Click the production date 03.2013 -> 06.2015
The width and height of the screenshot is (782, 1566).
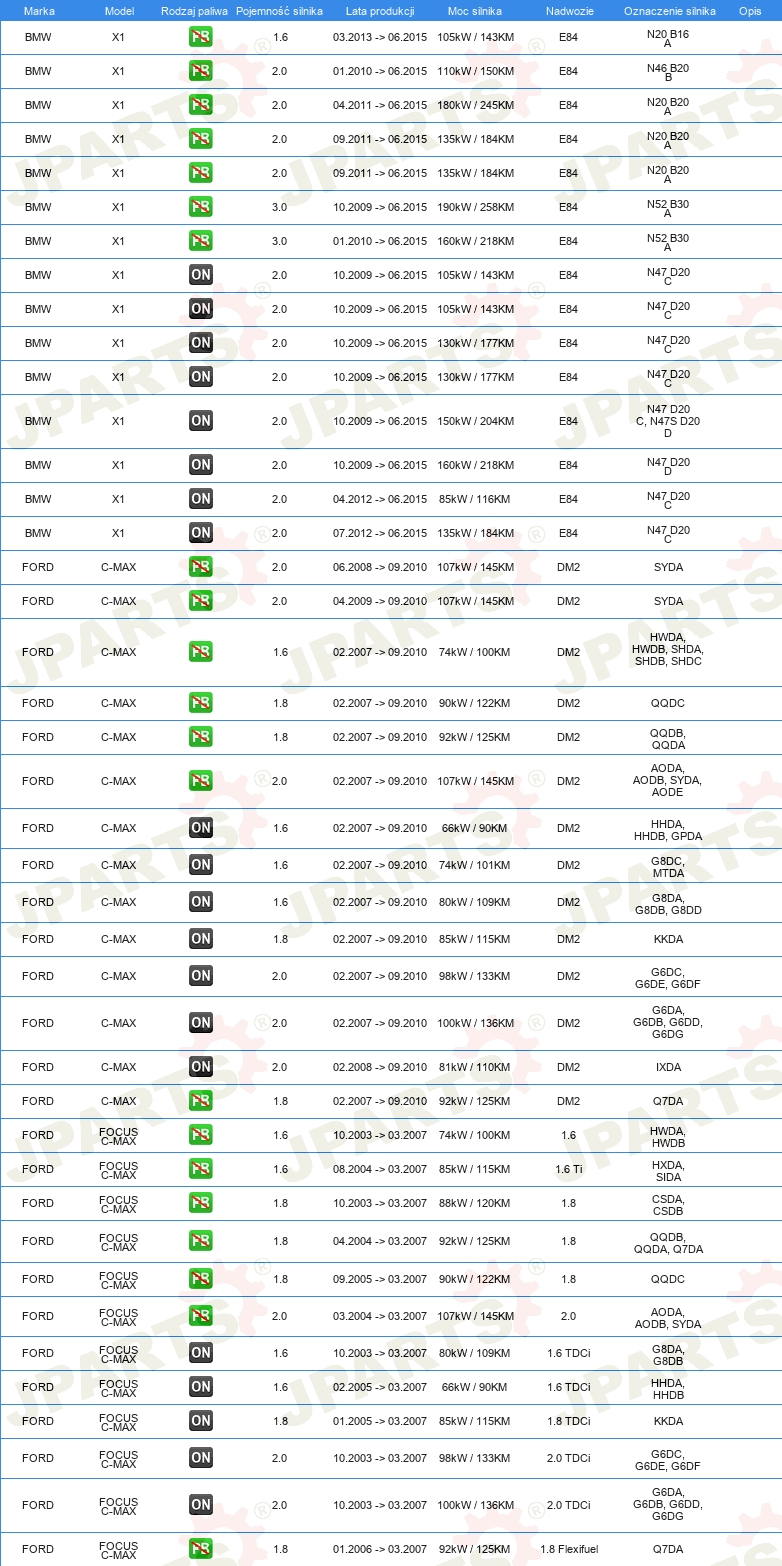380,38
